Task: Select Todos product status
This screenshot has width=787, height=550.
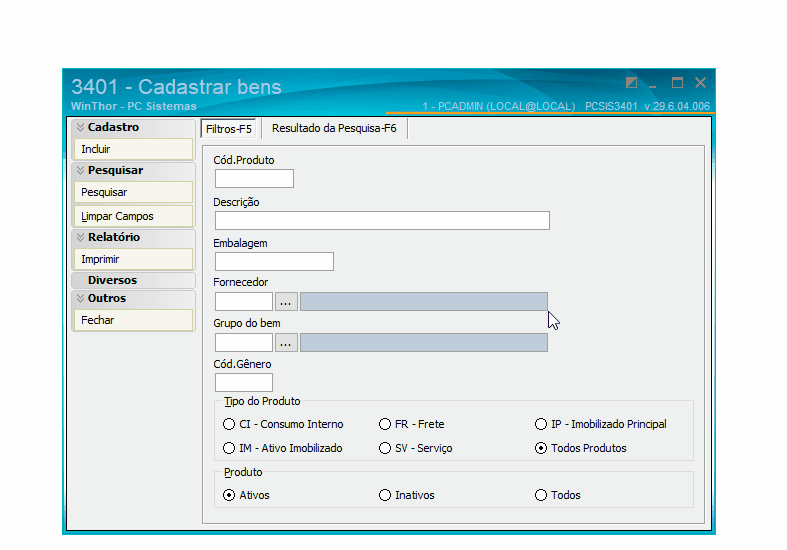Action: point(558,495)
